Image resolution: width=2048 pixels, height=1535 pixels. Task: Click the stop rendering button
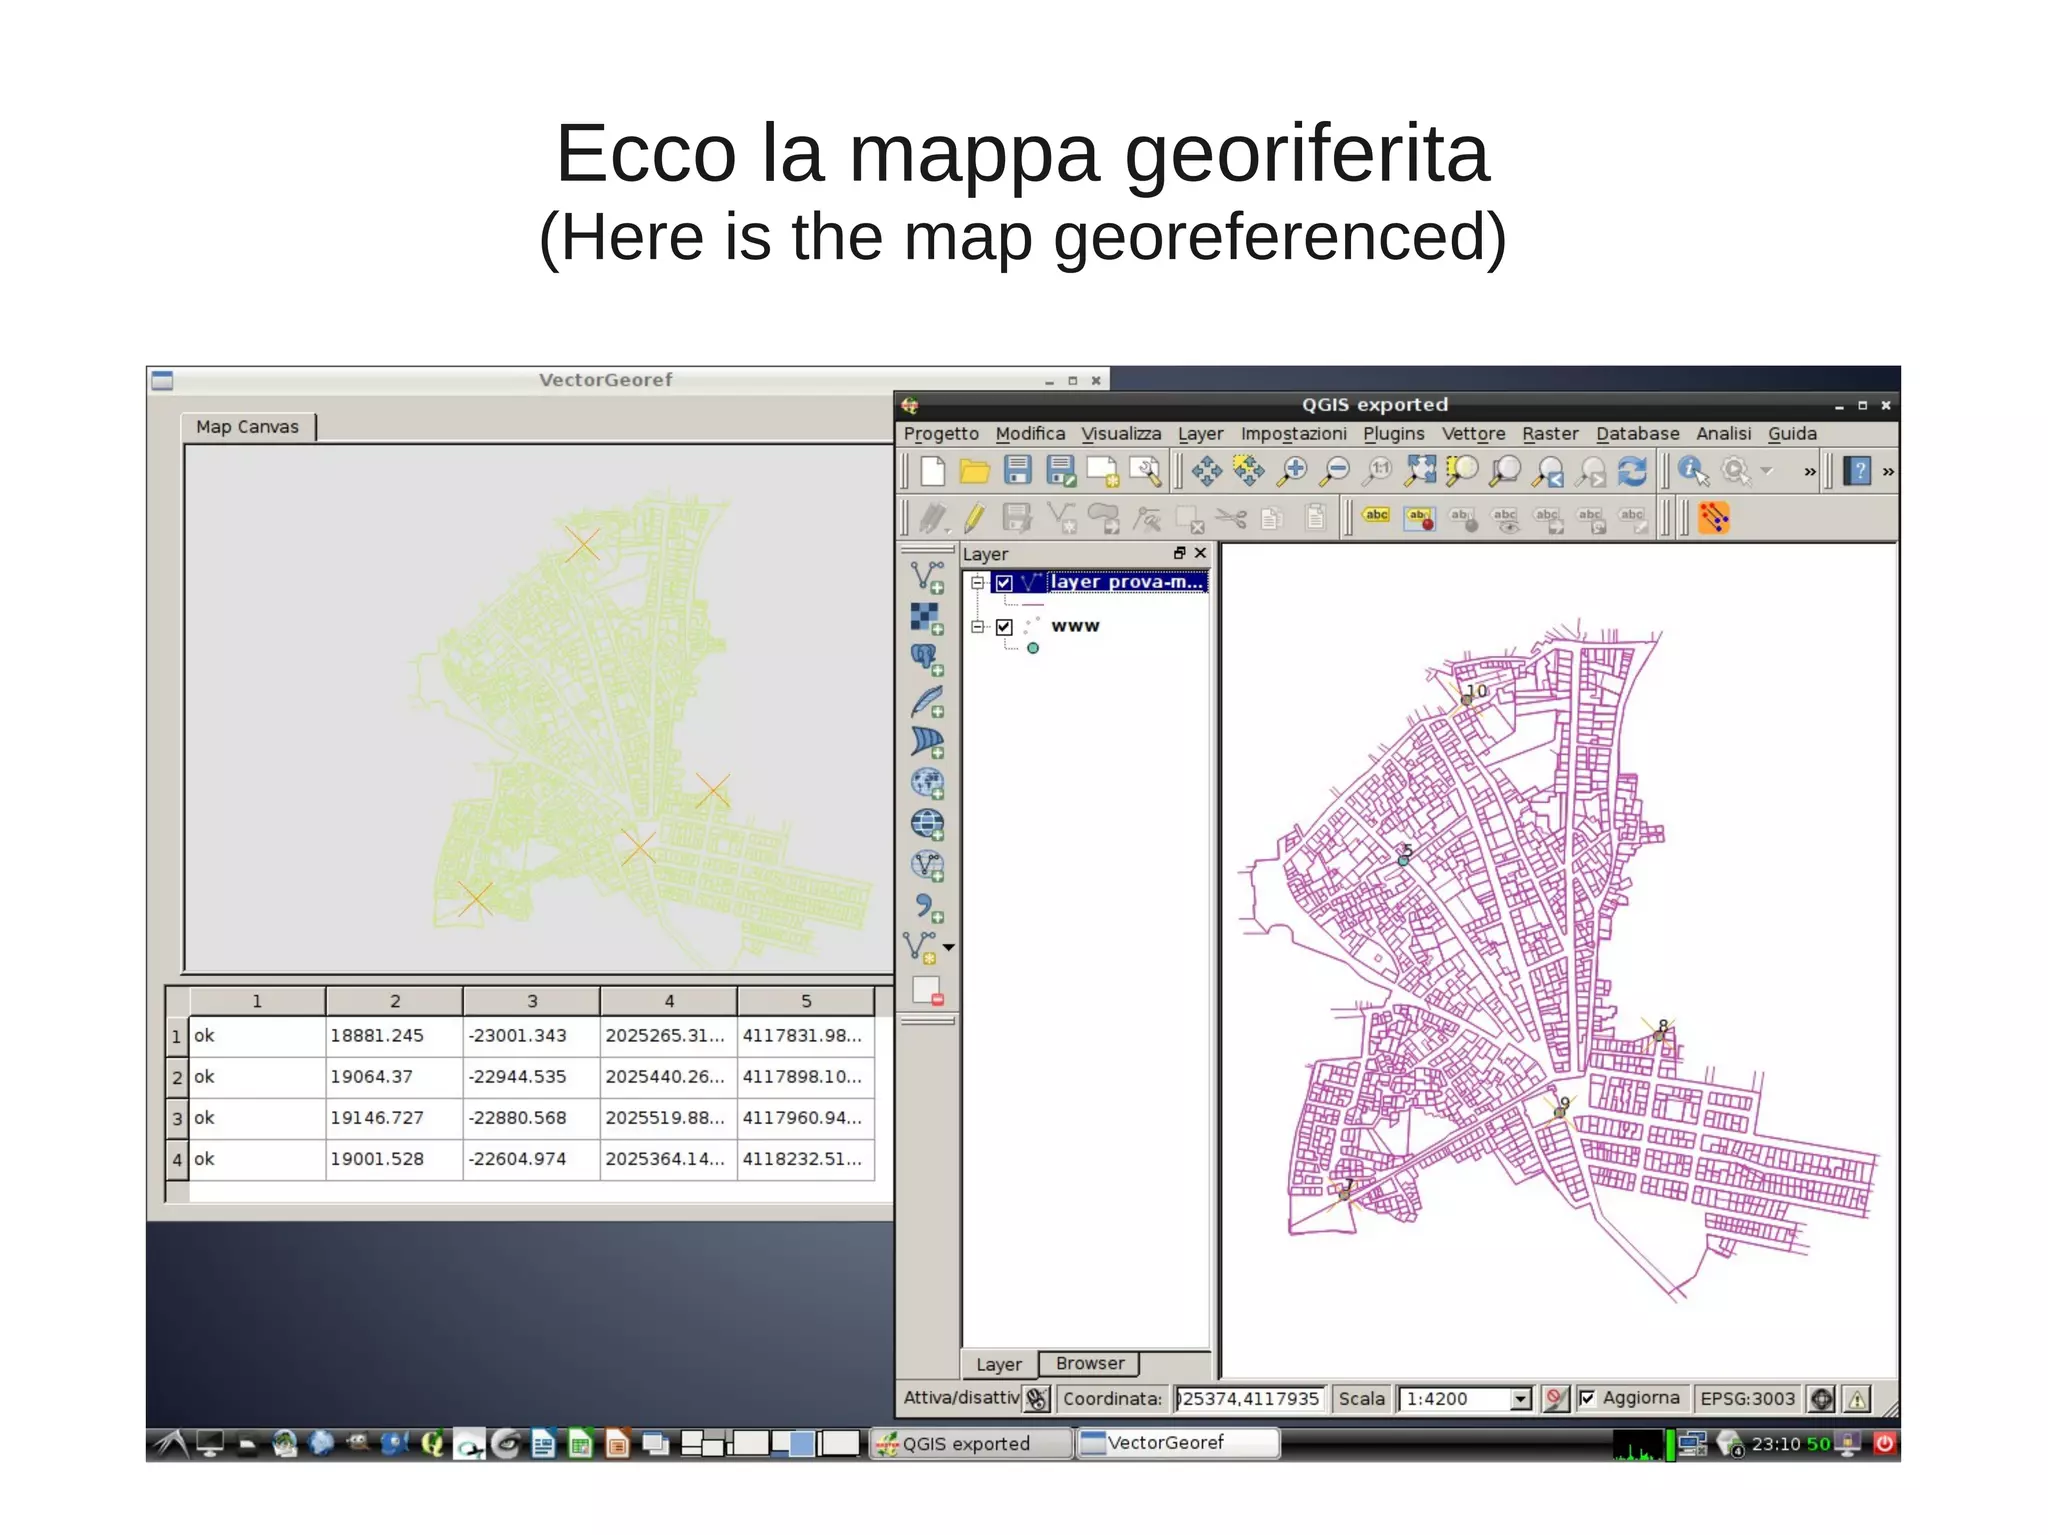pyautogui.click(x=1554, y=1399)
